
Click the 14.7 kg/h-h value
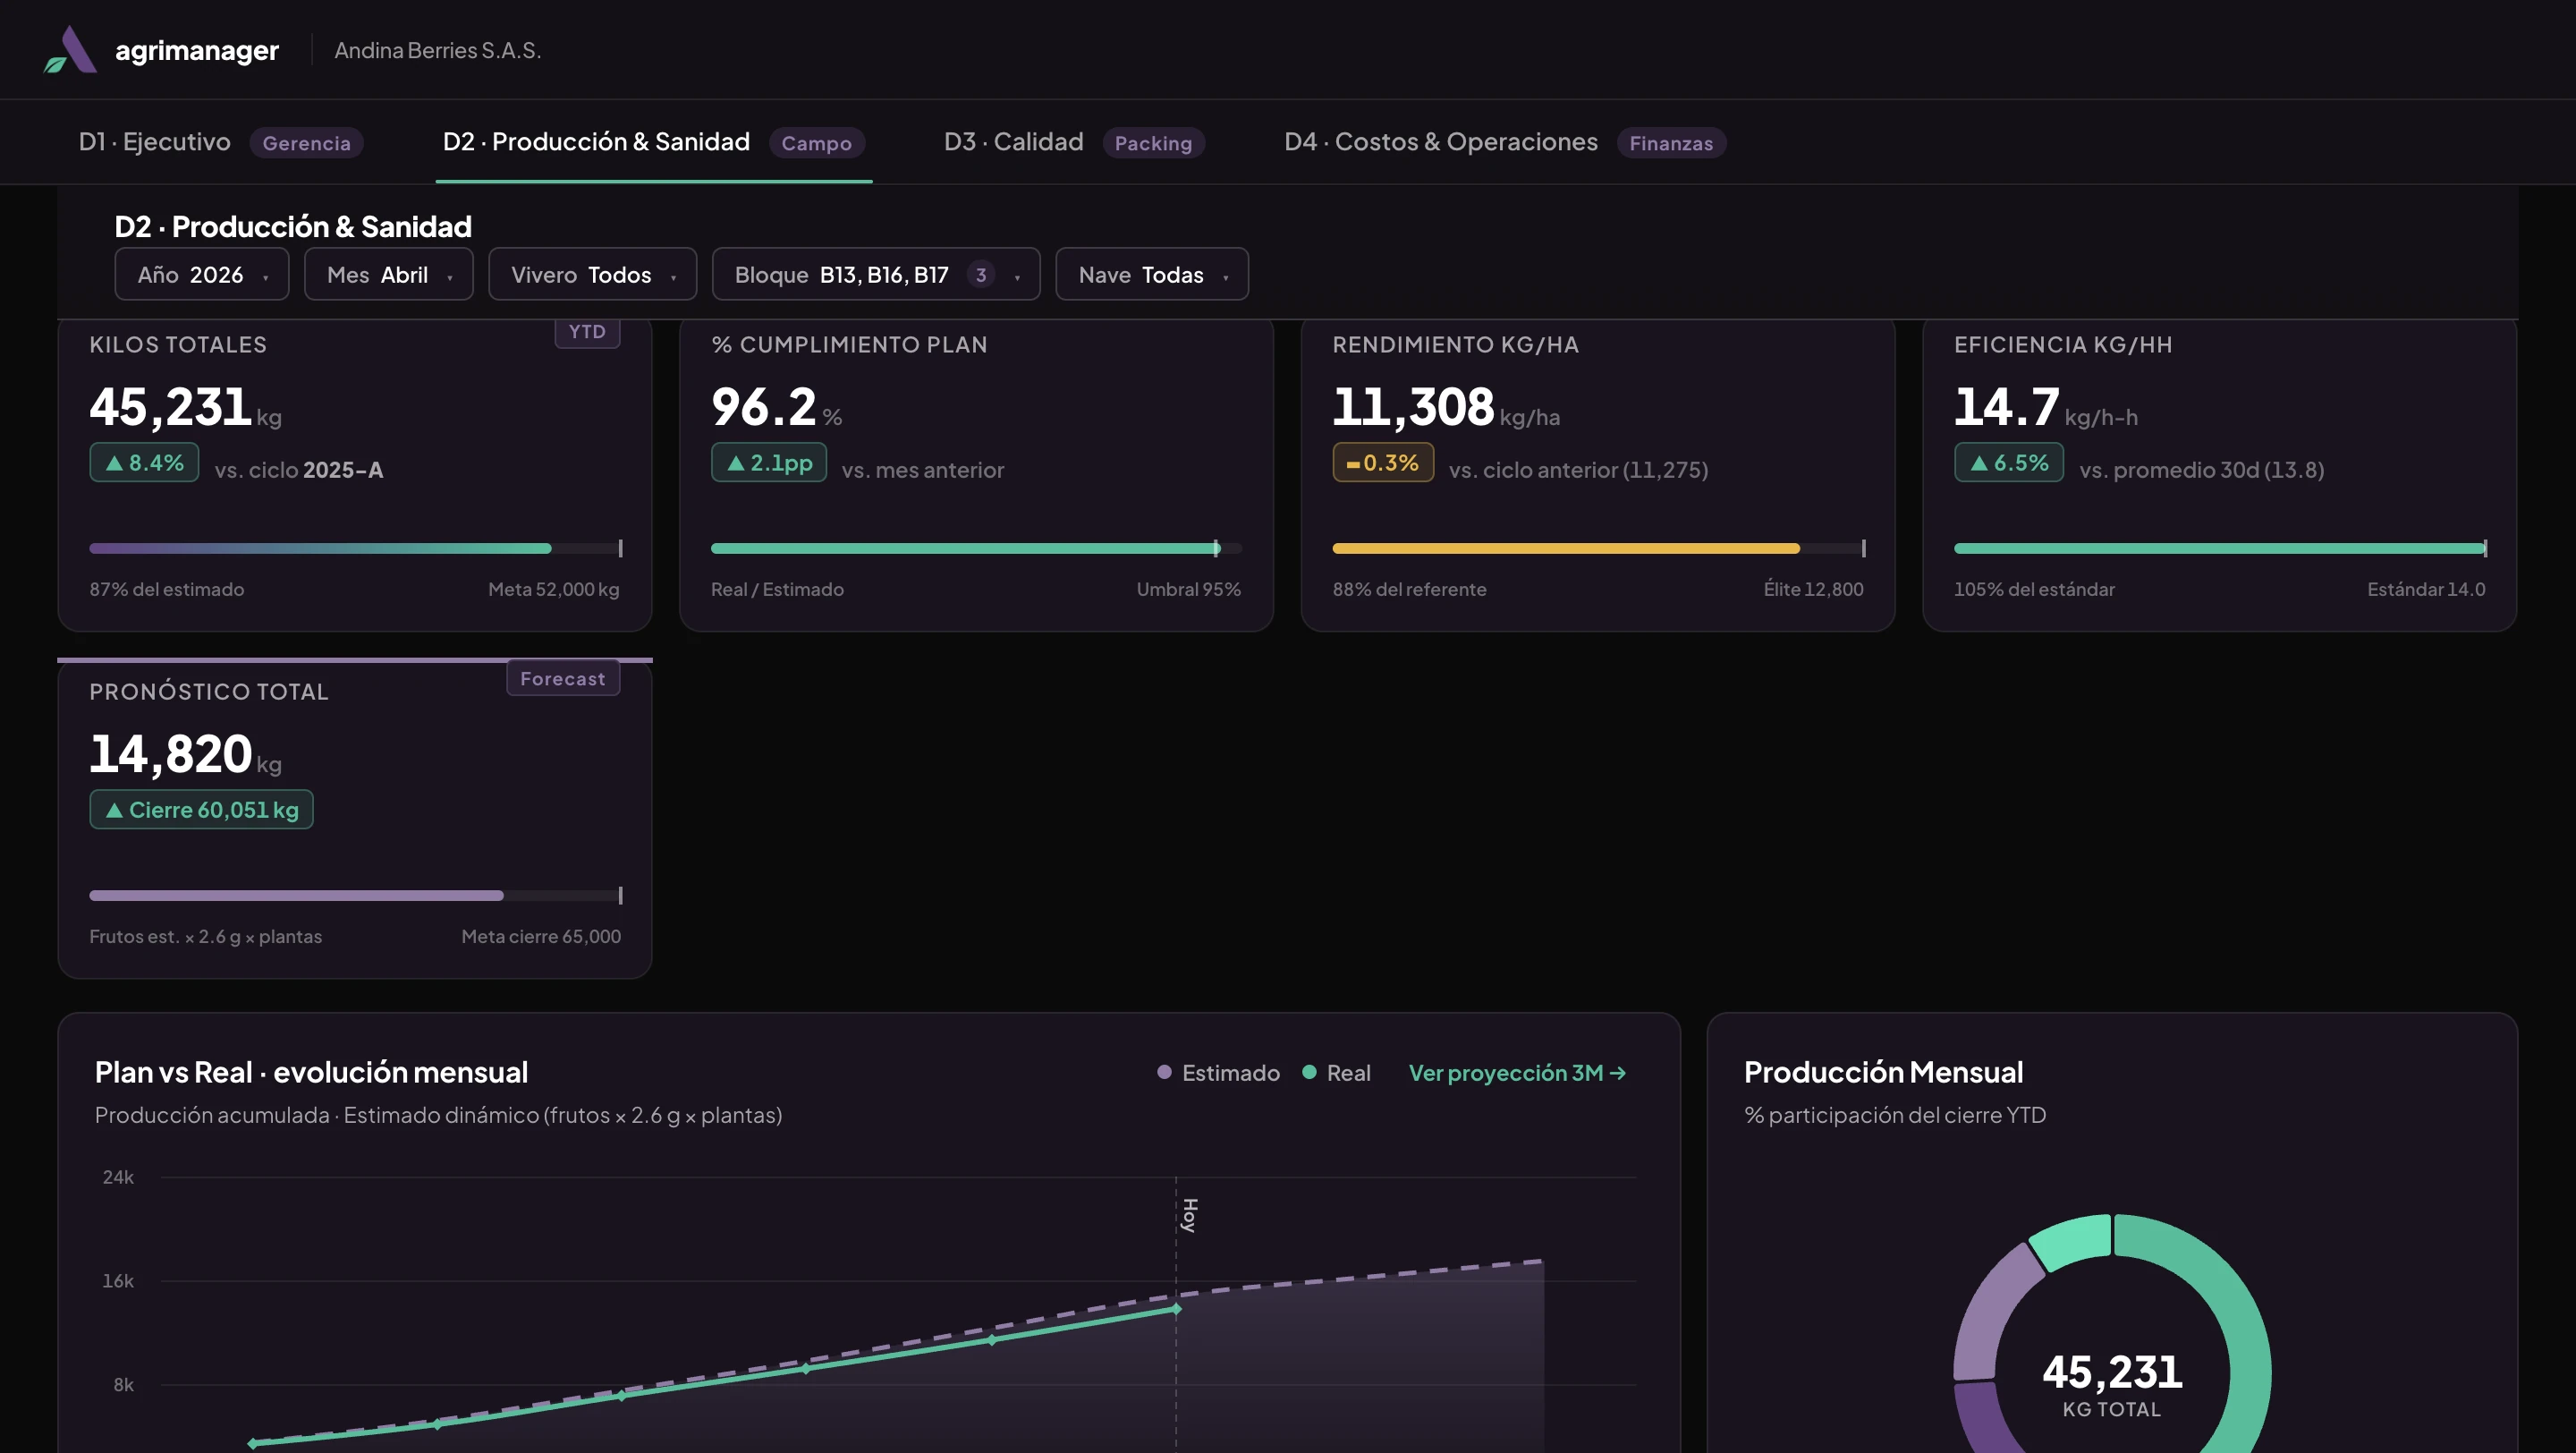click(x=2006, y=406)
